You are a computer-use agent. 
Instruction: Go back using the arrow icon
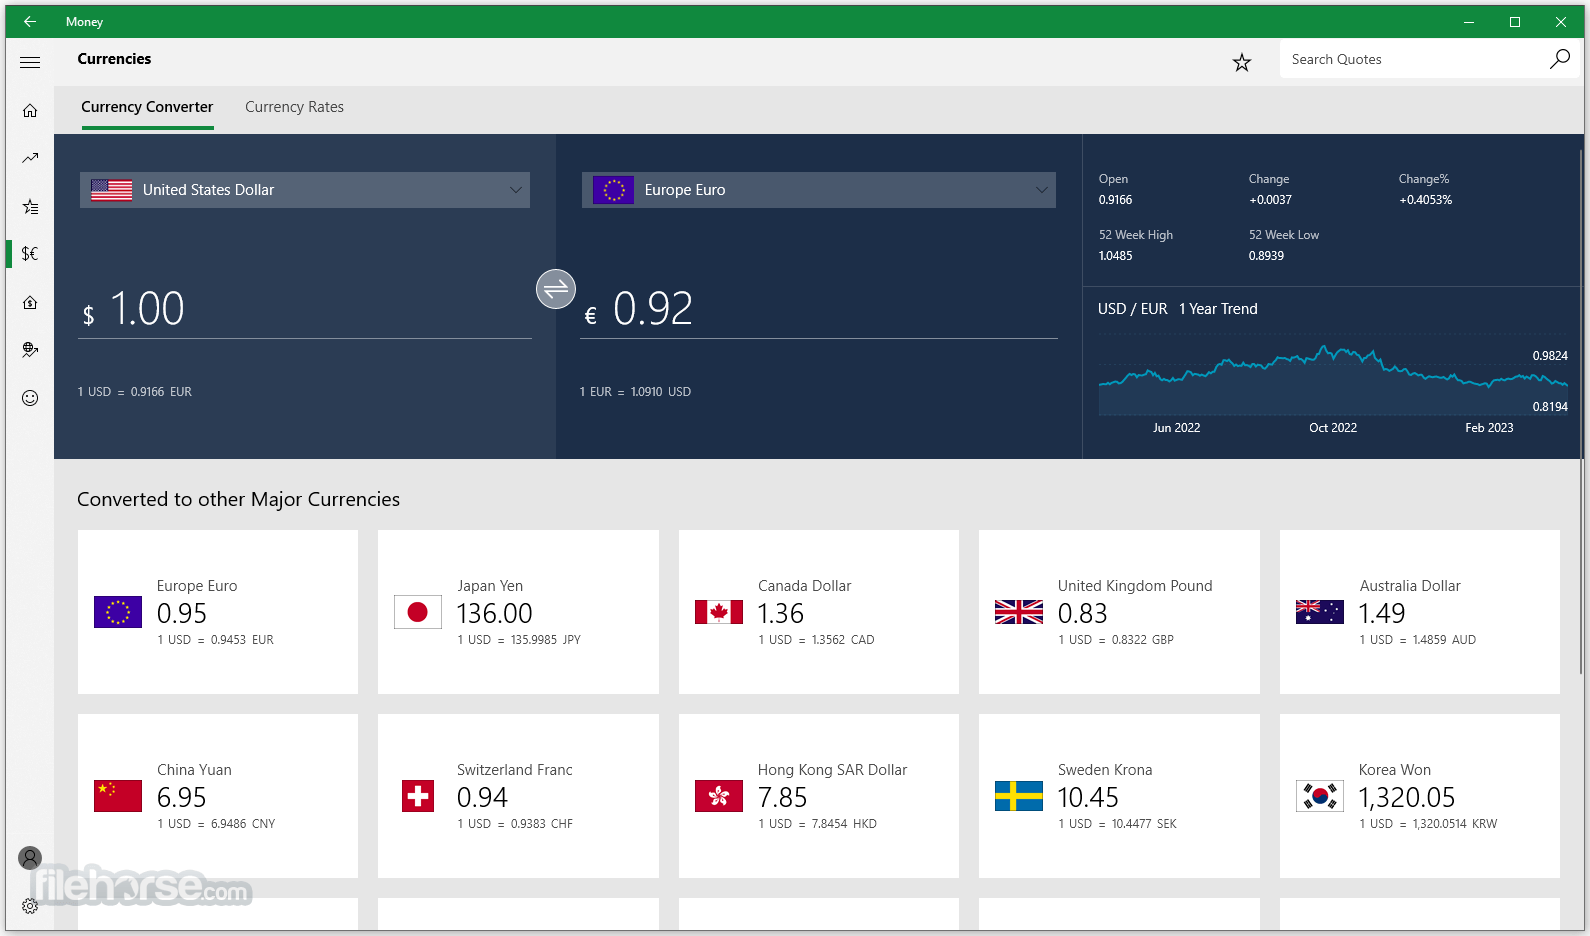(x=30, y=21)
